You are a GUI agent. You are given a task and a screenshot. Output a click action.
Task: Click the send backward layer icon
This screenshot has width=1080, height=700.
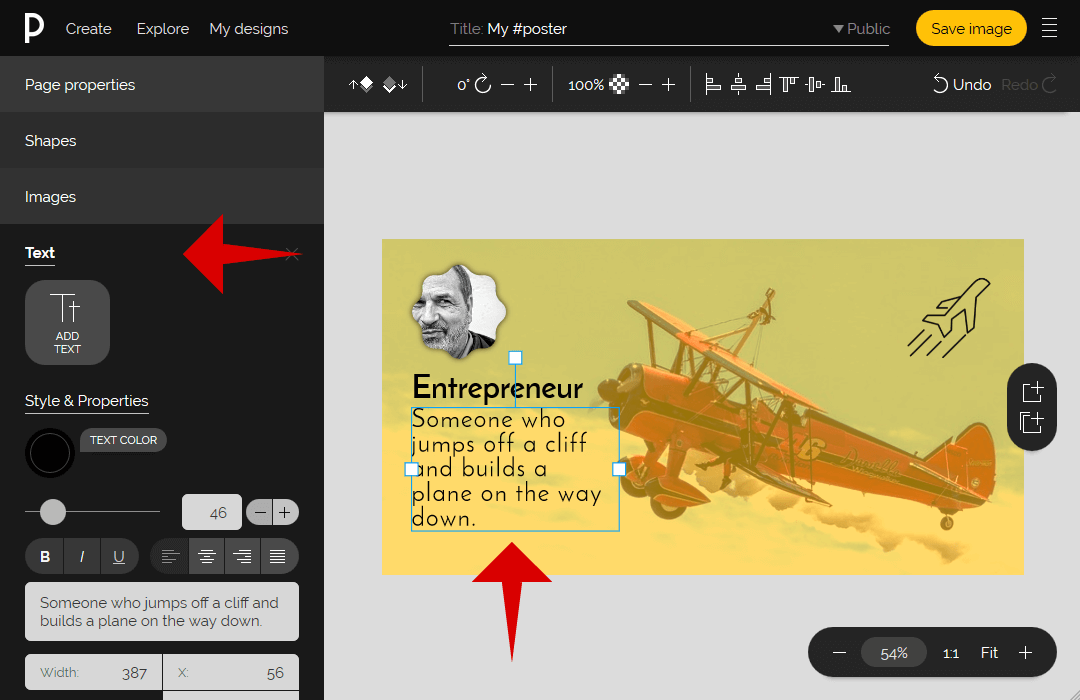pyautogui.click(x=395, y=85)
